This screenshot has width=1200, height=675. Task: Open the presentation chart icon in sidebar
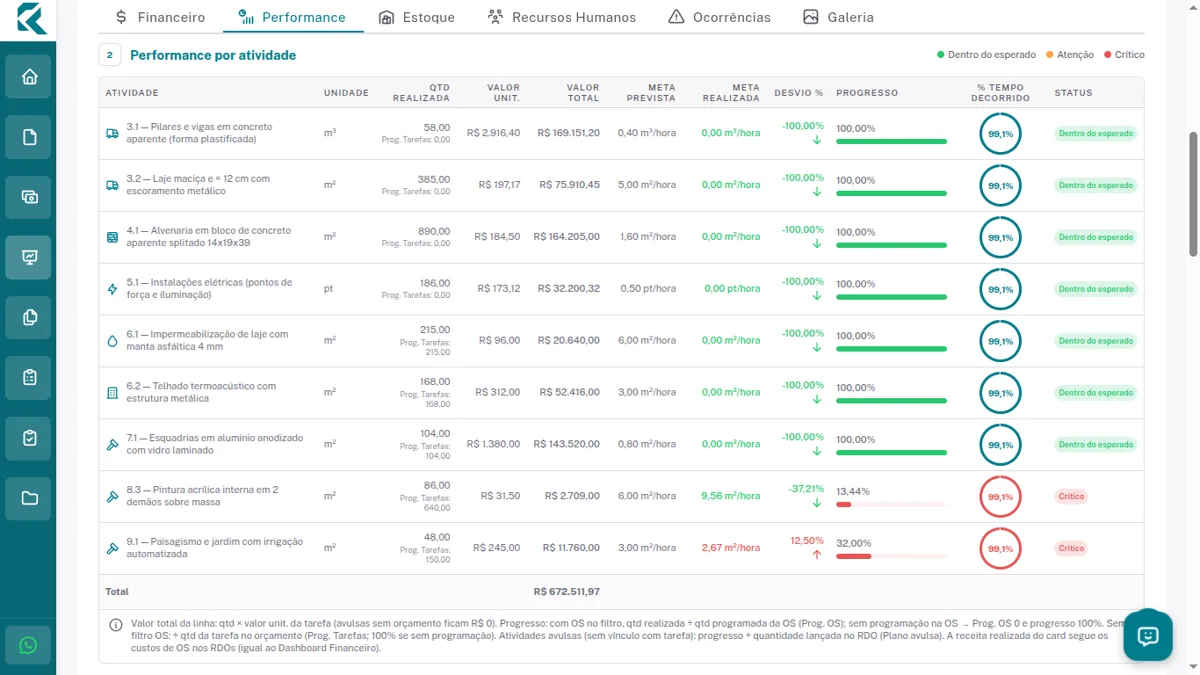pyautogui.click(x=28, y=257)
